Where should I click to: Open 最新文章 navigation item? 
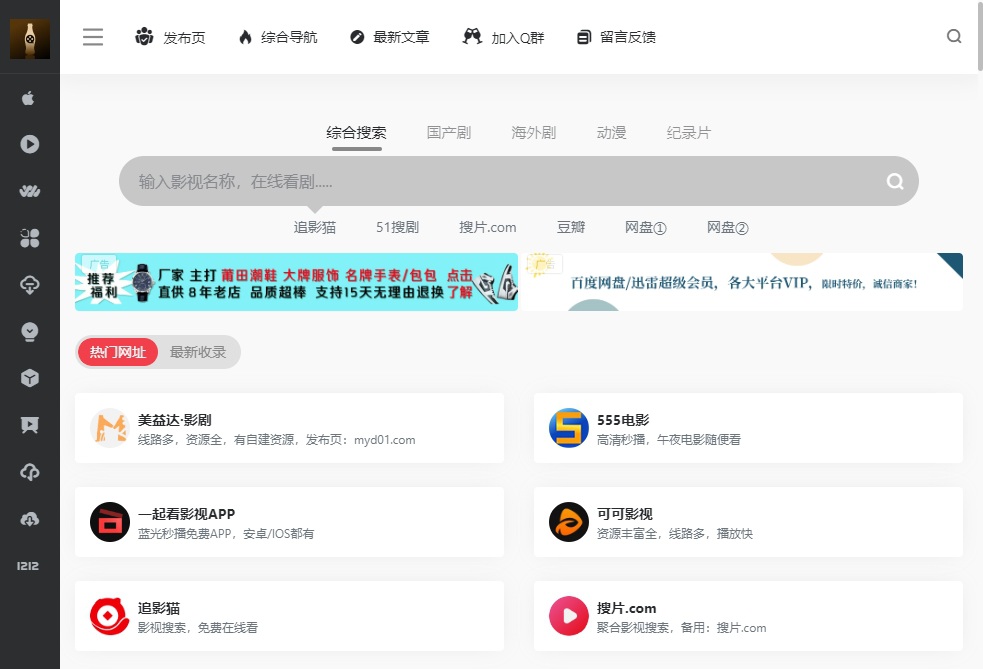point(389,37)
